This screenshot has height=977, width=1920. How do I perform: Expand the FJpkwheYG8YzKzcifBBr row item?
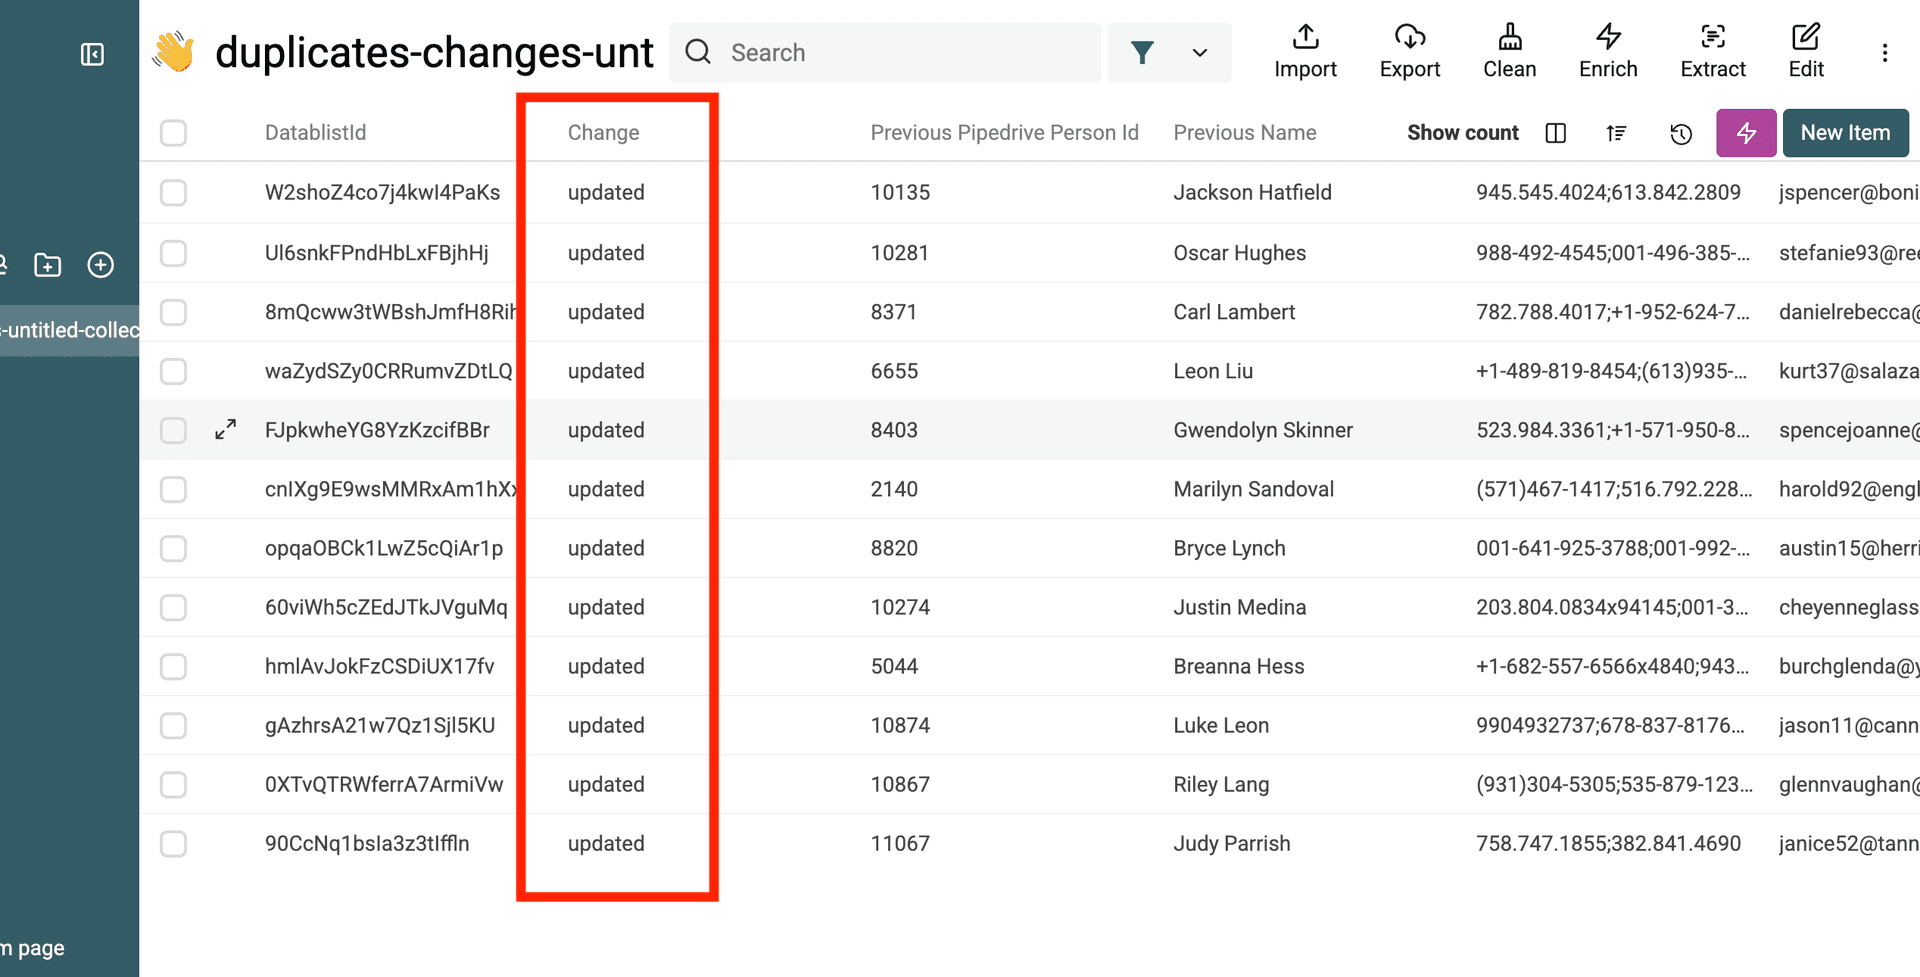click(x=226, y=430)
